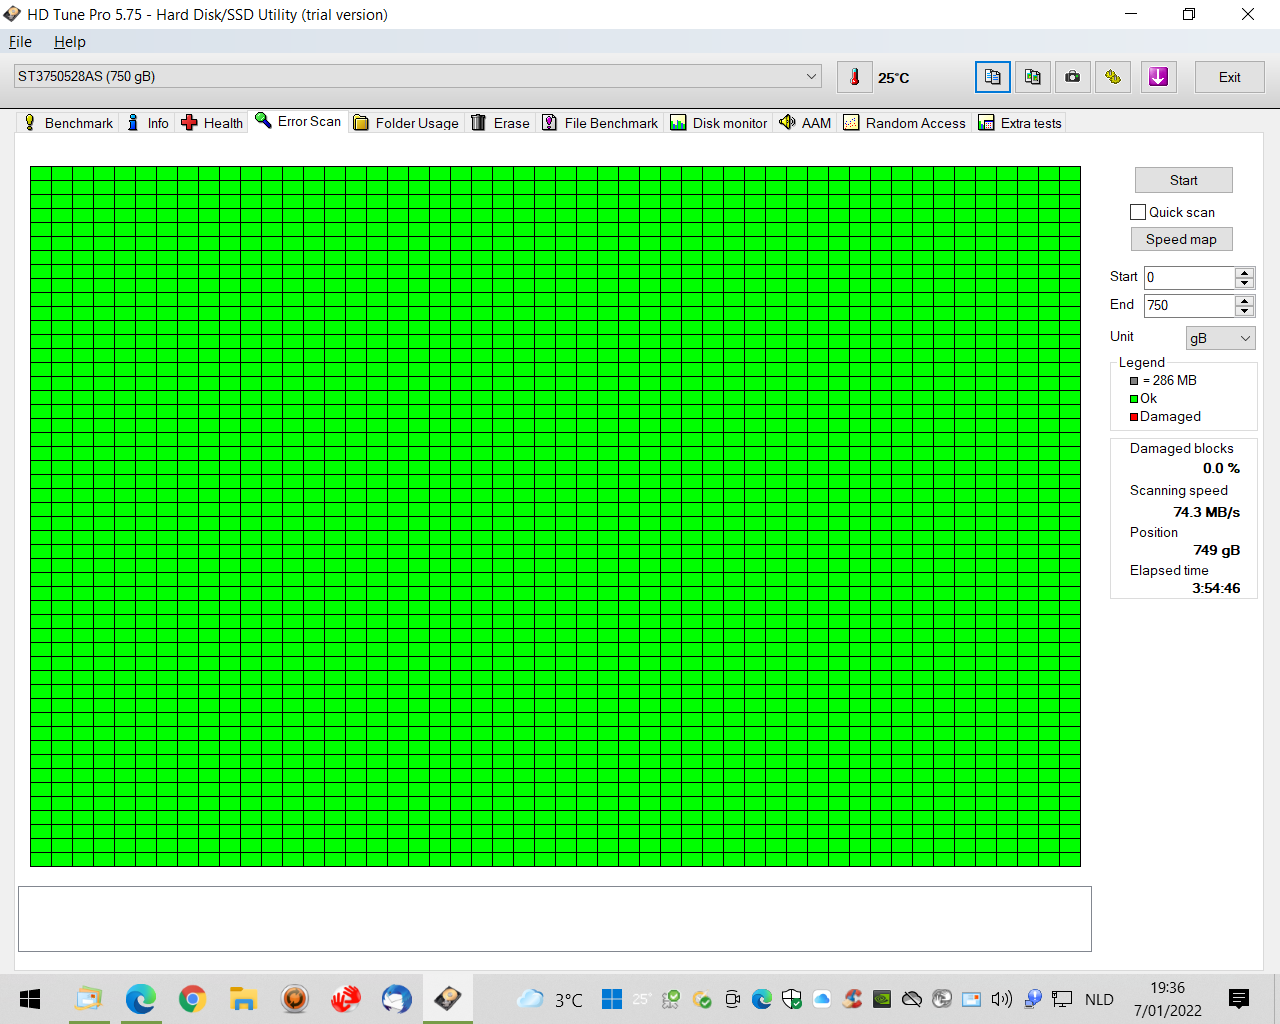The image size is (1280, 1024).
Task: Click the green Ok legend swatch
Action: click(x=1134, y=399)
